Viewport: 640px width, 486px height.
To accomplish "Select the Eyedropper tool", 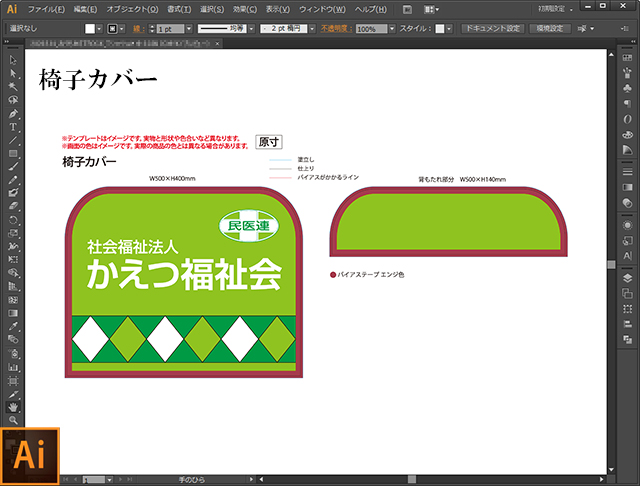I will point(13,326).
